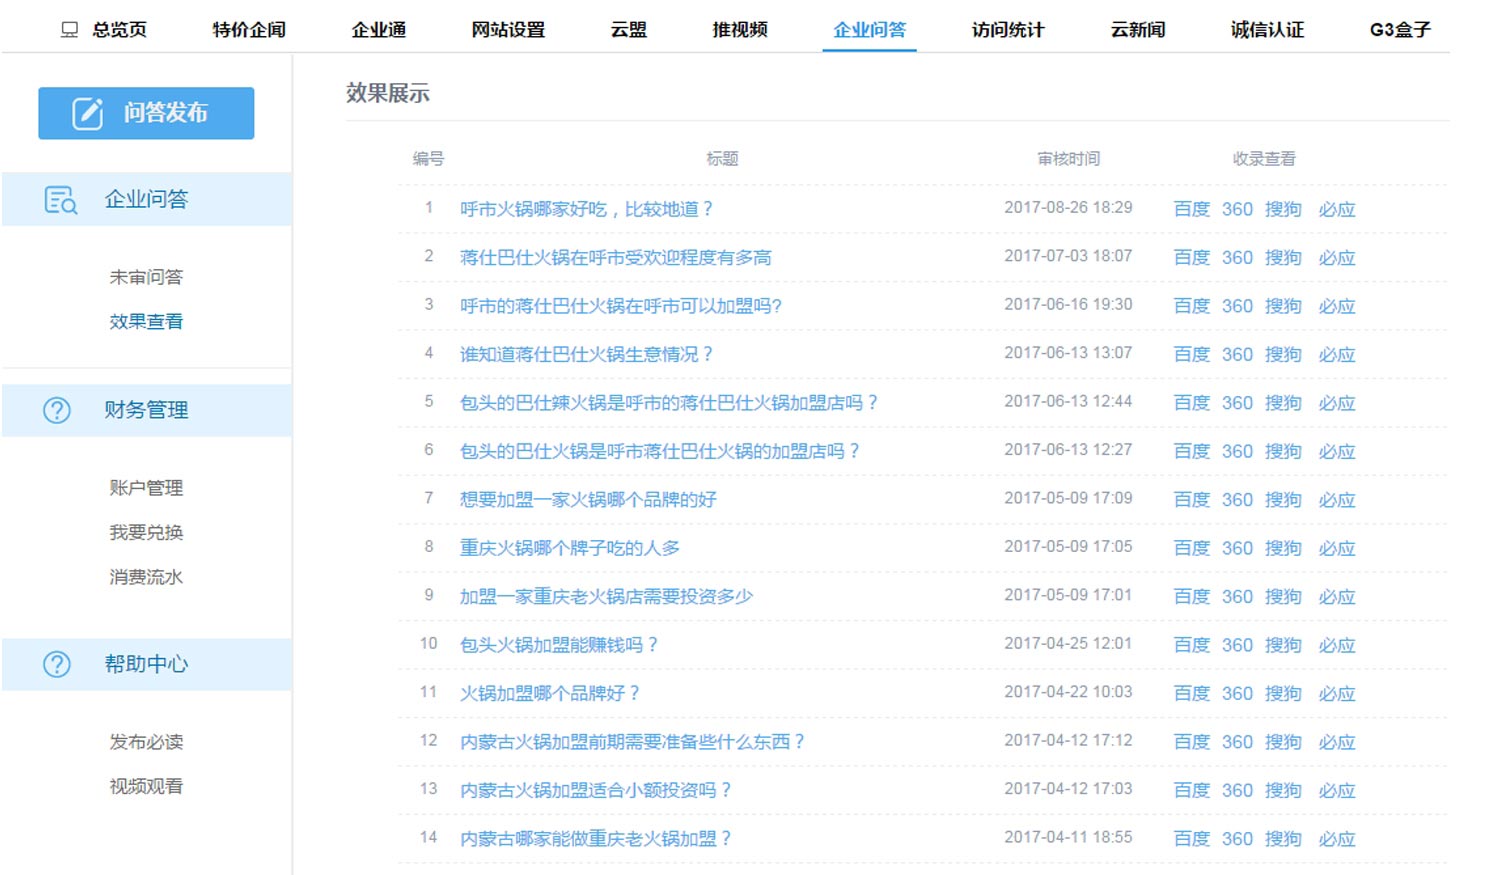
Task: Click the monitor icon beside 总览页
Action: (x=69, y=30)
